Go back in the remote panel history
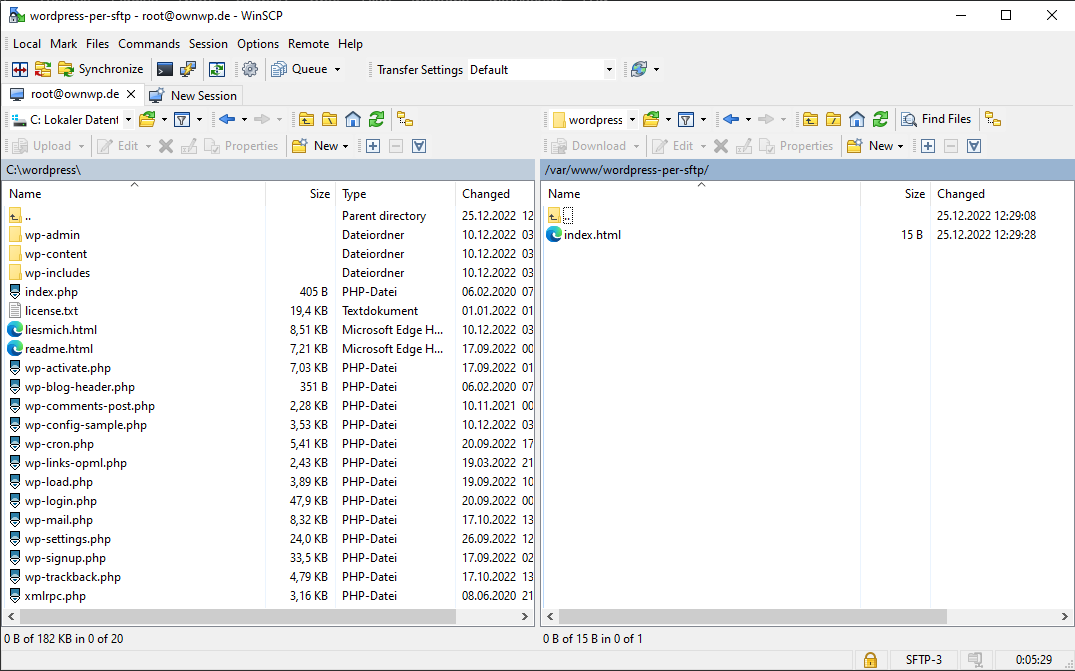The height and width of the screenshot is (671, 1075). (x=731, y=119)
